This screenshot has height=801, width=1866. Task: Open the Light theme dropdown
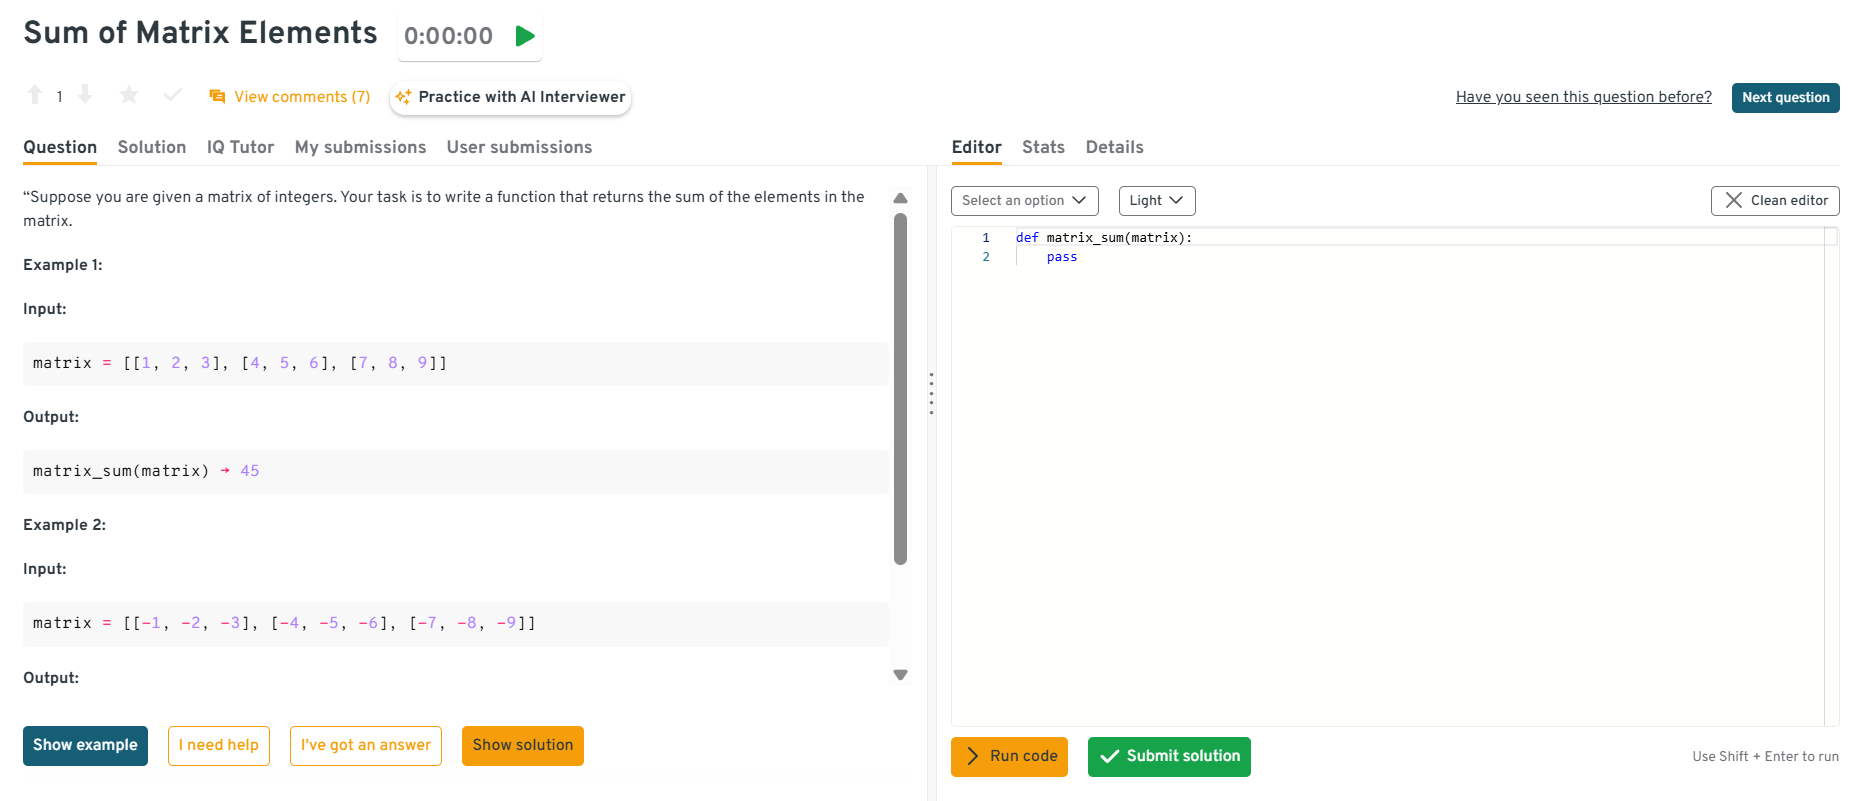1156,201
